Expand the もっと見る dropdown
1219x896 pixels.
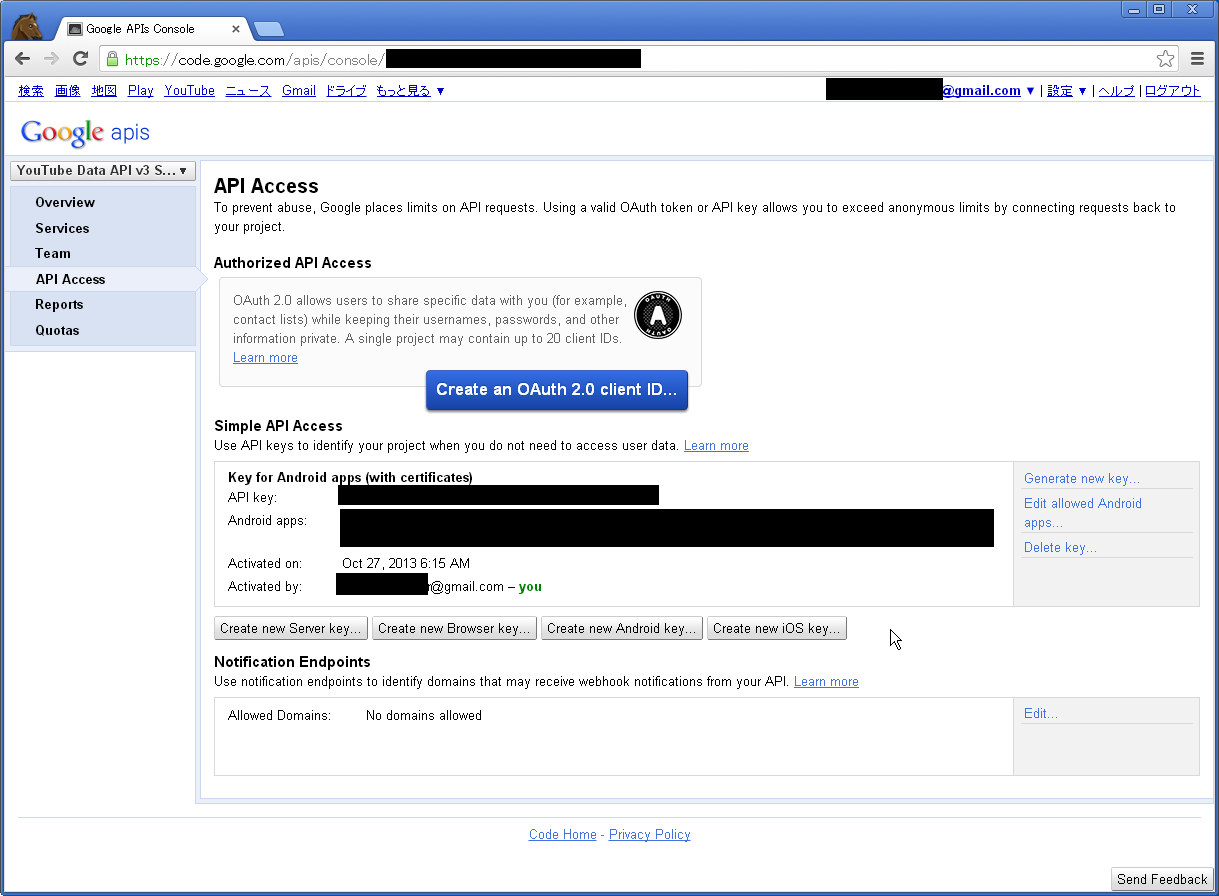click(410, 91)
